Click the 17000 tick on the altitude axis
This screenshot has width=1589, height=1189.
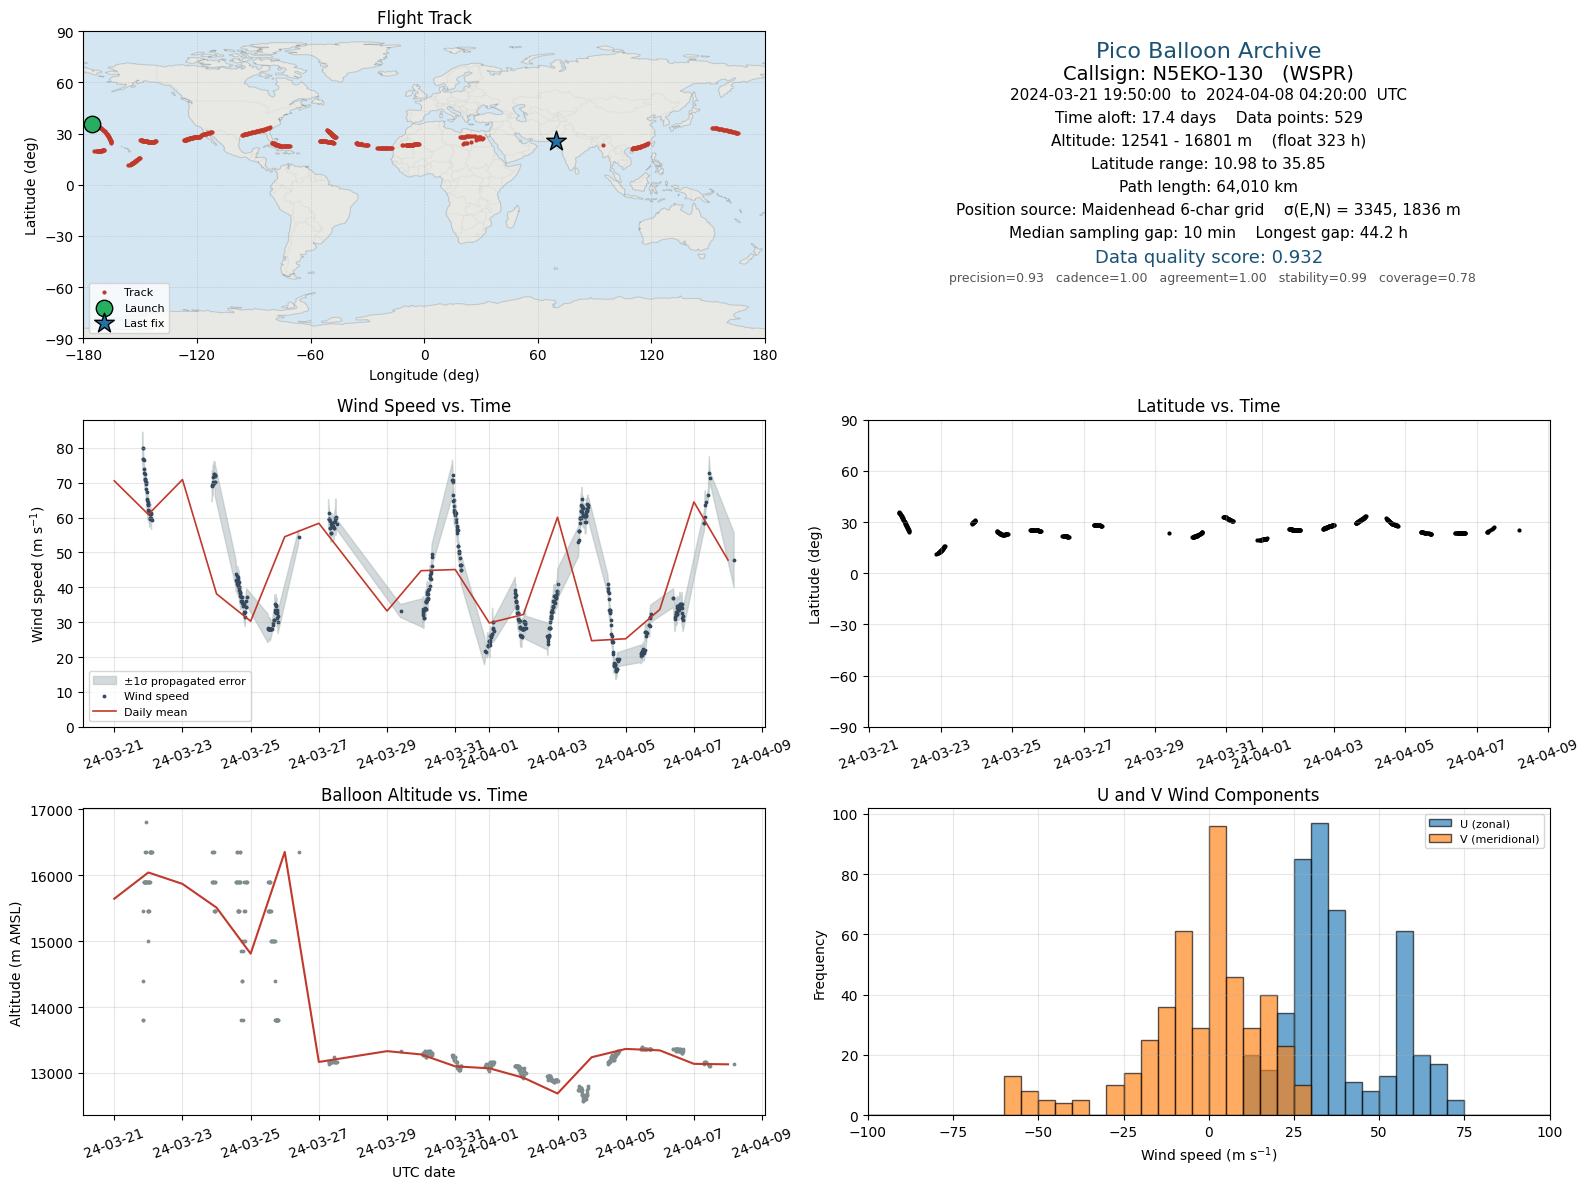(54, 811)
